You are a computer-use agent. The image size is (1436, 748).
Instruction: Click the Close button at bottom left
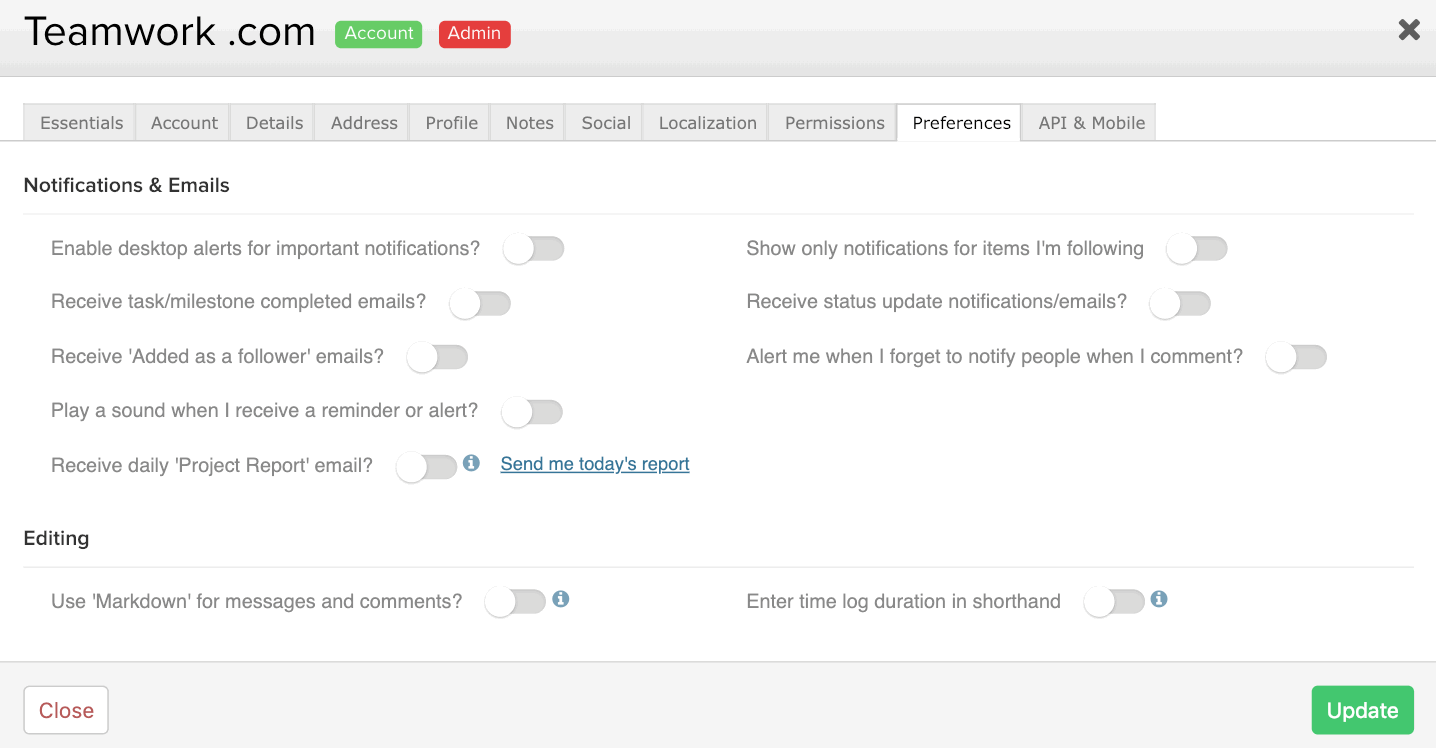(x=66, y=710)
